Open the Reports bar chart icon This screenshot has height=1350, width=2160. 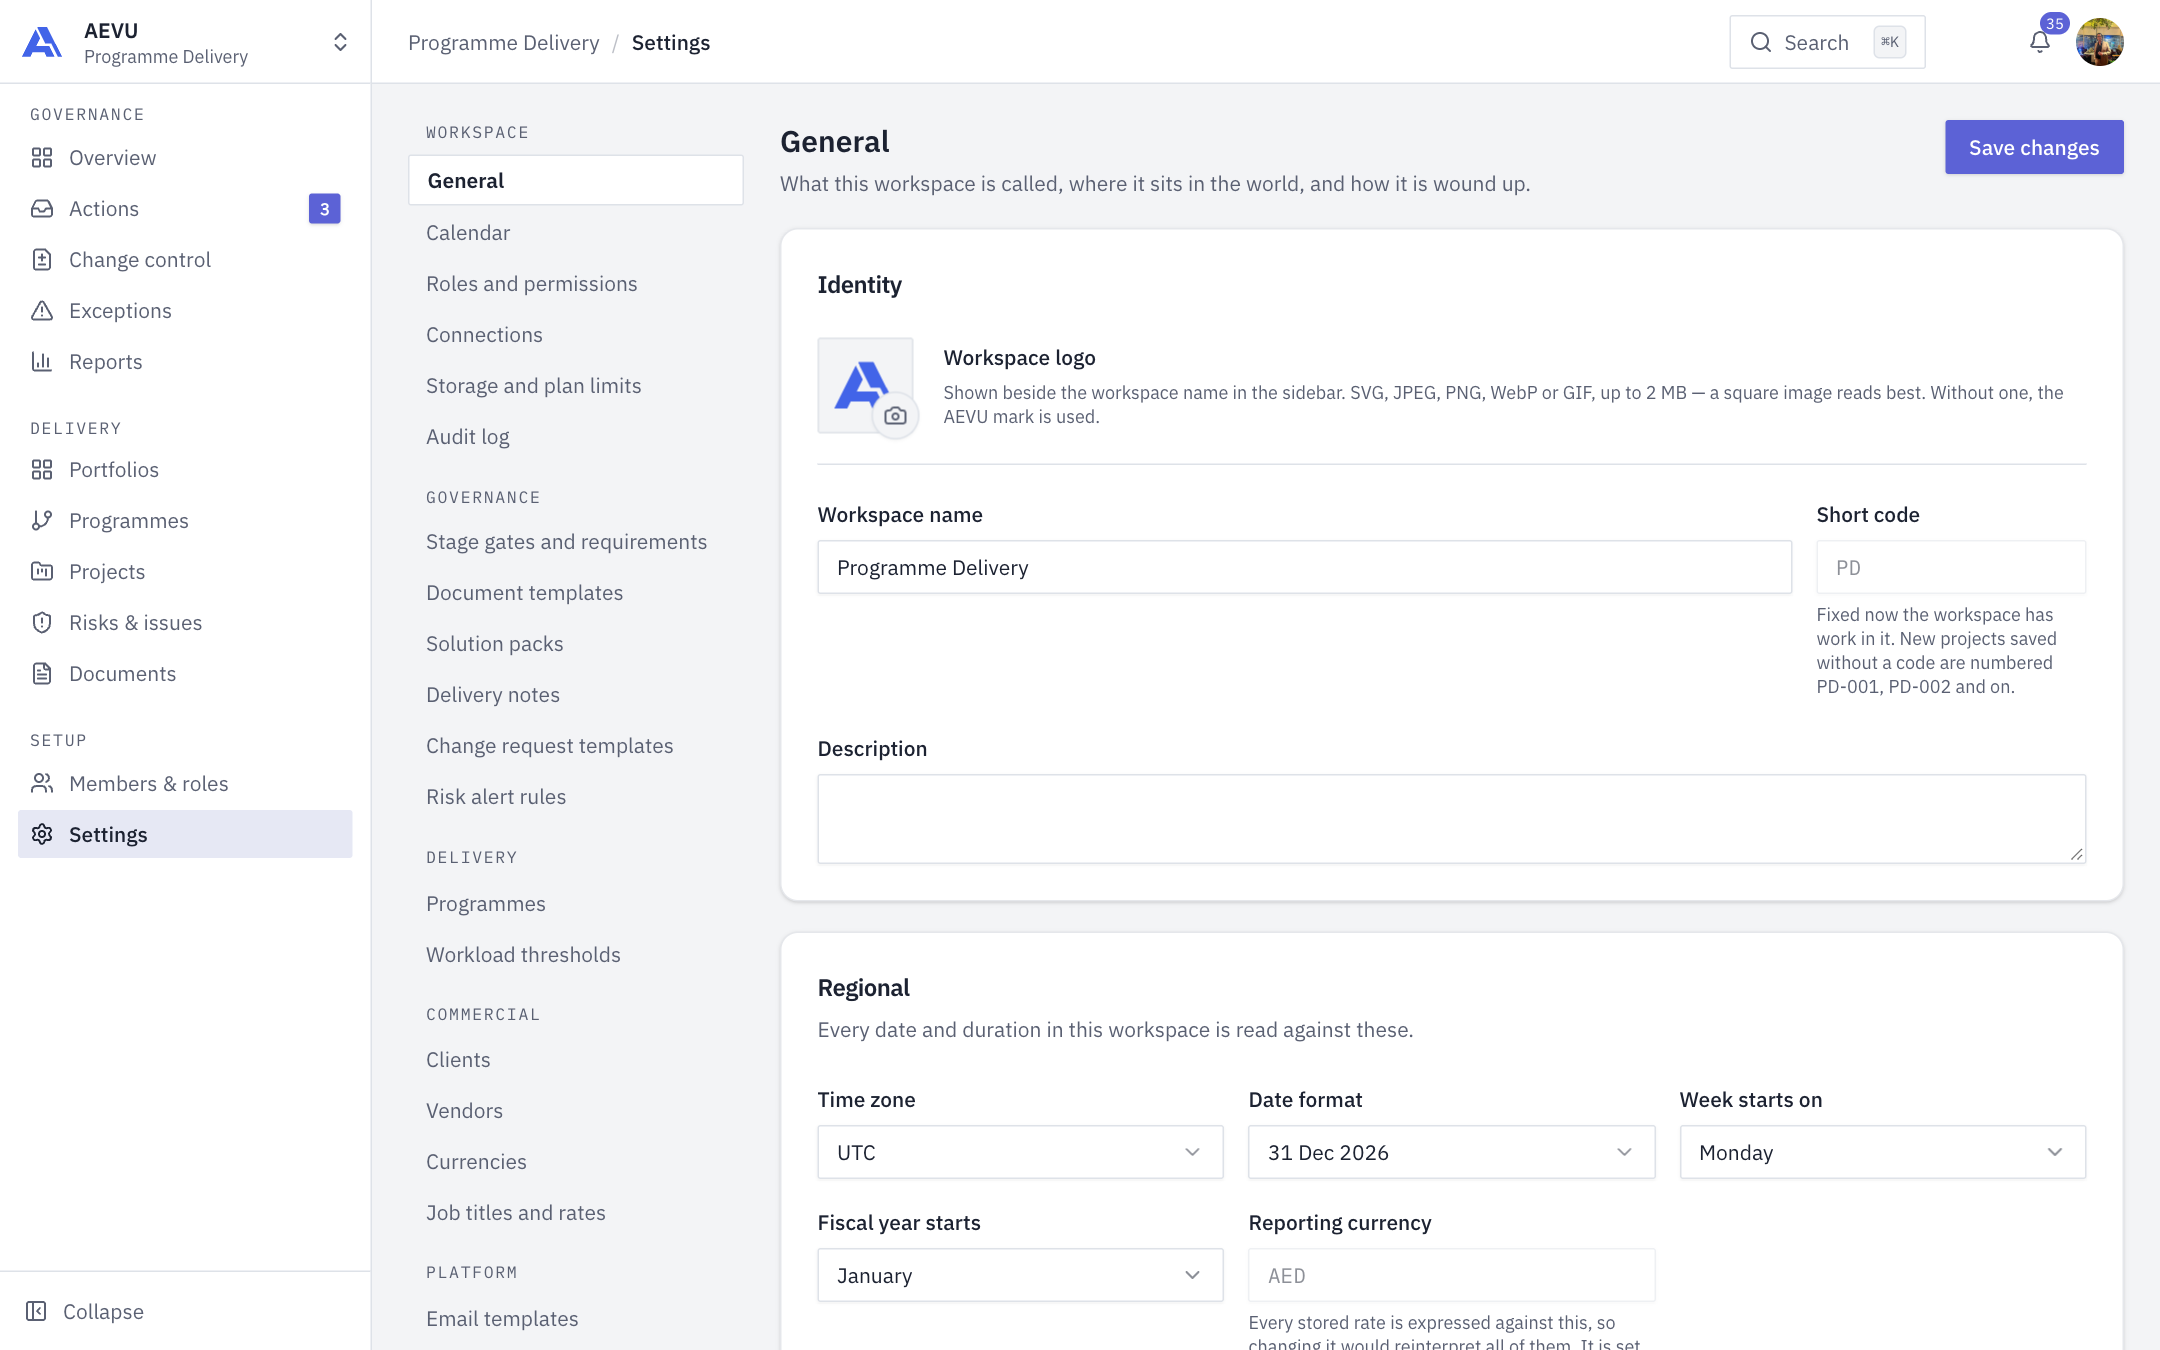[42, 362]
